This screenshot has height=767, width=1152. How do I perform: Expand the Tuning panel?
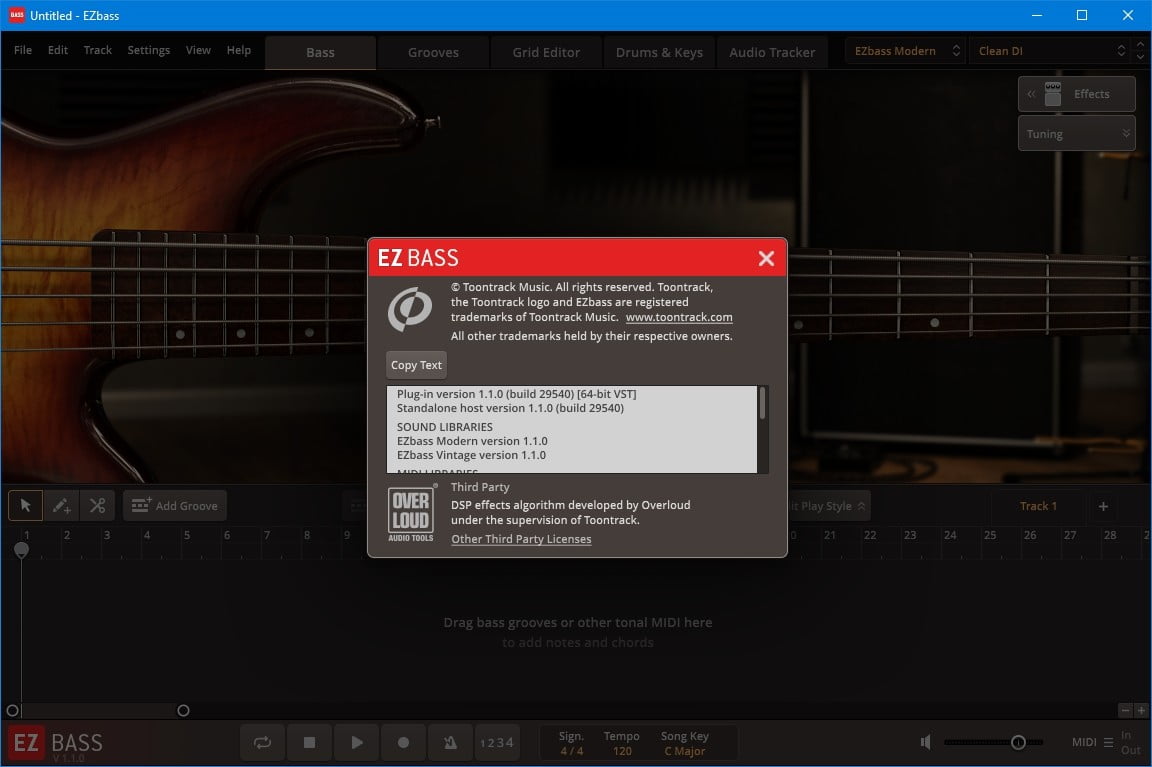pos(1076,134)
